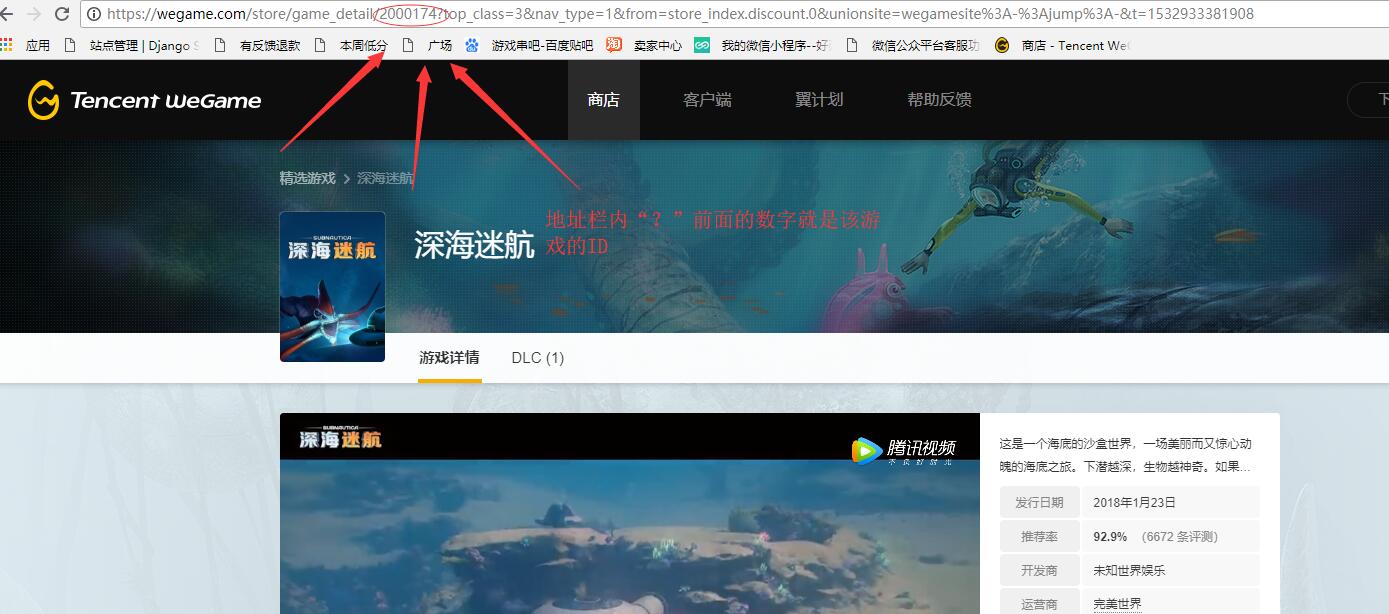Click the 腾讯视频 logo on the video
The height and width of the screenshot is (614, 1389).
pyautogui.click(x=904, y=451)
